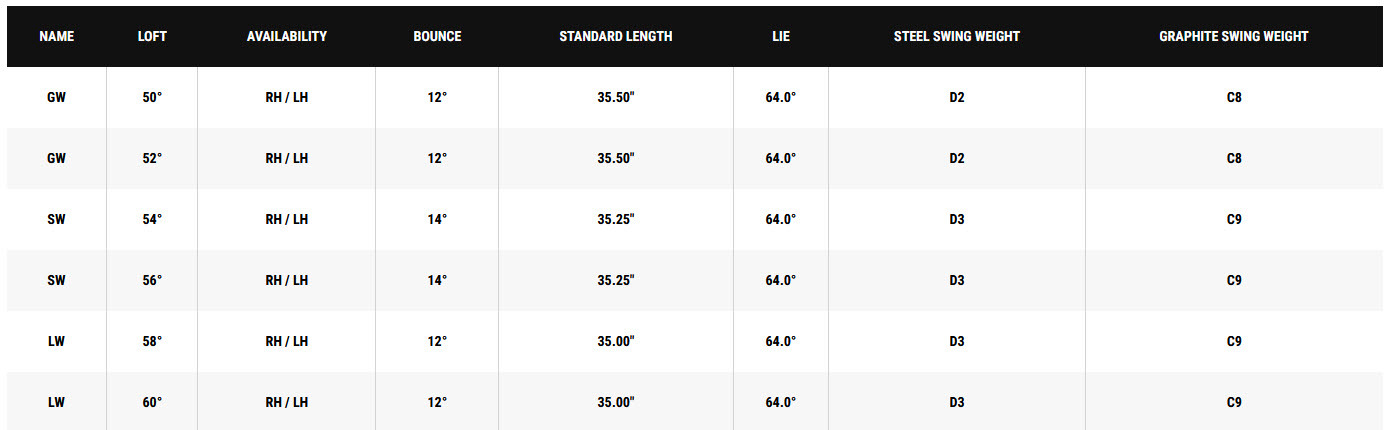
Task: Select the 35.50" length in first row
Action: coord(616,98)
